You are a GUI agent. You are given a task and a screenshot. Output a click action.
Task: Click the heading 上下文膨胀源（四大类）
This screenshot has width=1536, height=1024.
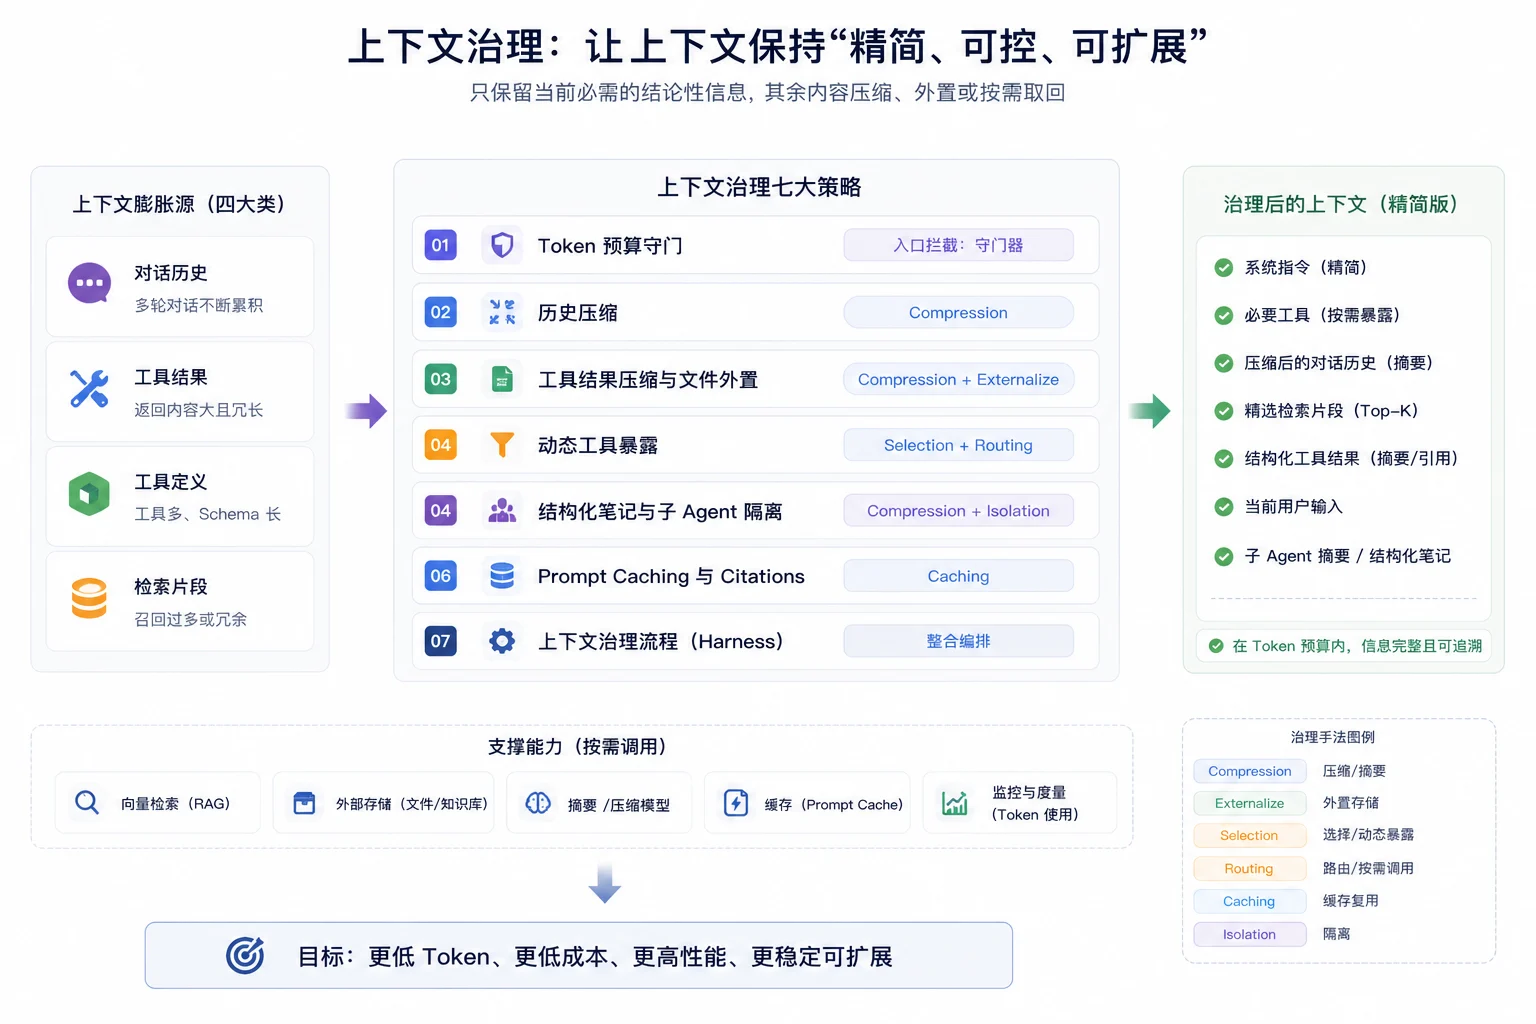pyautogui.click(x=180, y=204)
